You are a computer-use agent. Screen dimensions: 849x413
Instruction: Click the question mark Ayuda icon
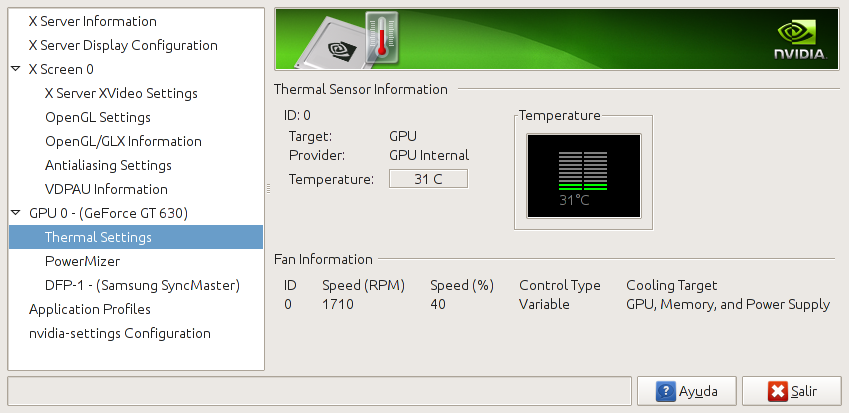665,392
